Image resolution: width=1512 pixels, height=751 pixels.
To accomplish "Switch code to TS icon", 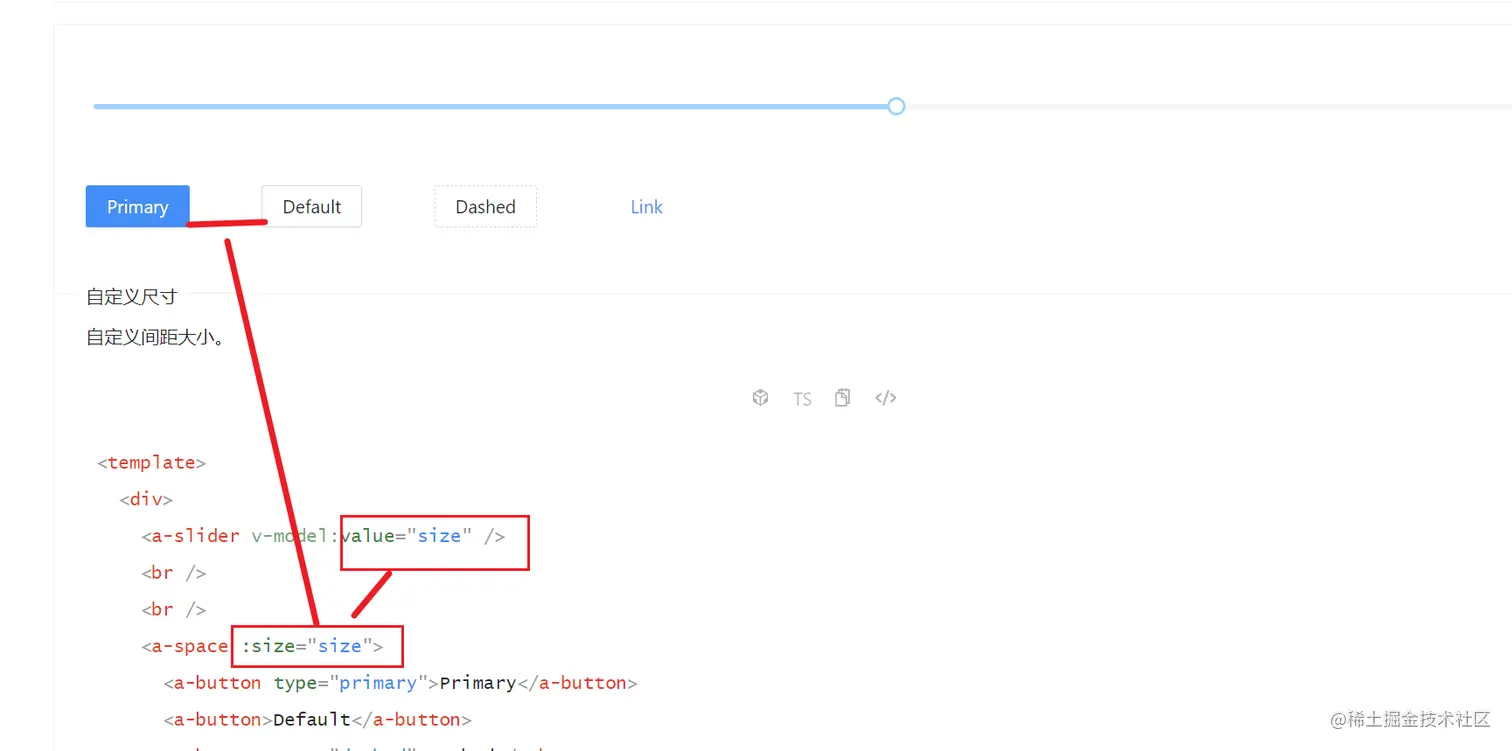I will coord(802,399).
